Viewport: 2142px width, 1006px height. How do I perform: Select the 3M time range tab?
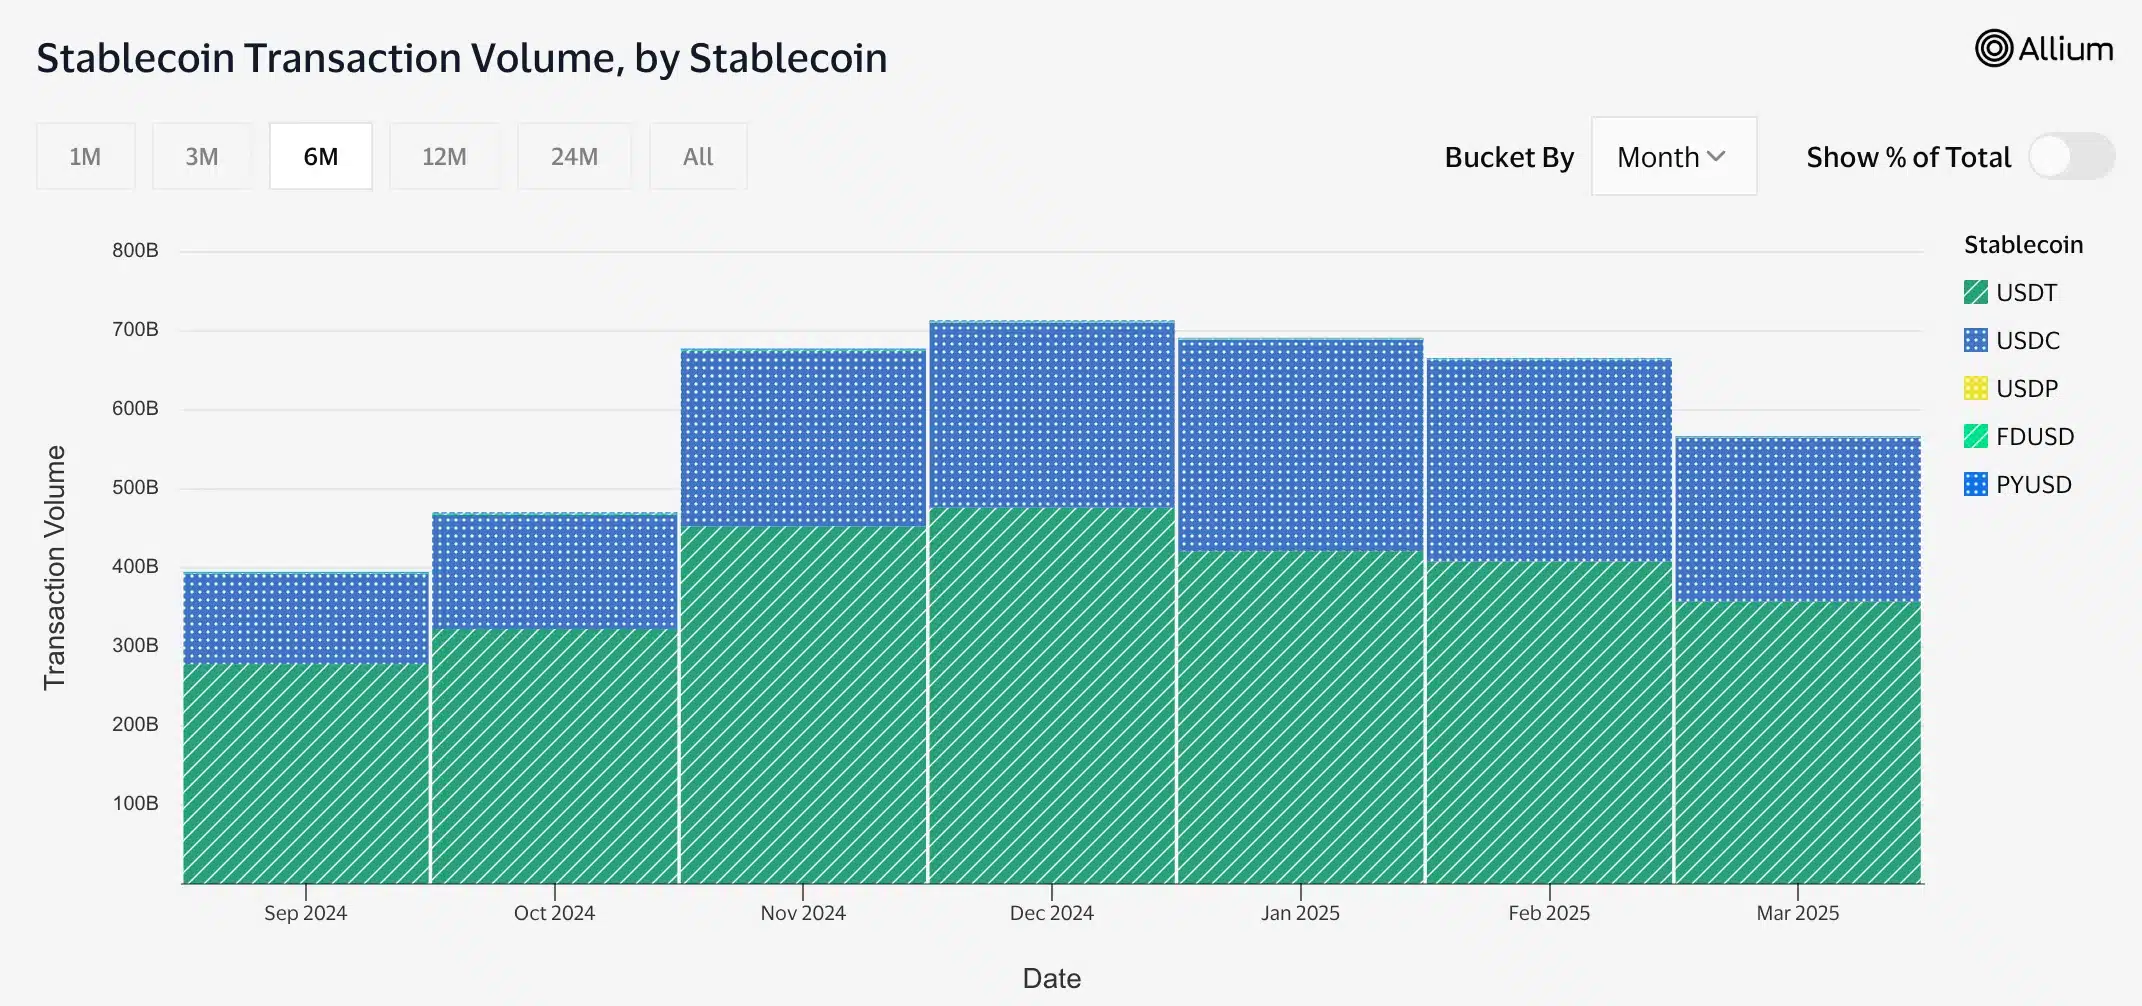pos(201,157)
